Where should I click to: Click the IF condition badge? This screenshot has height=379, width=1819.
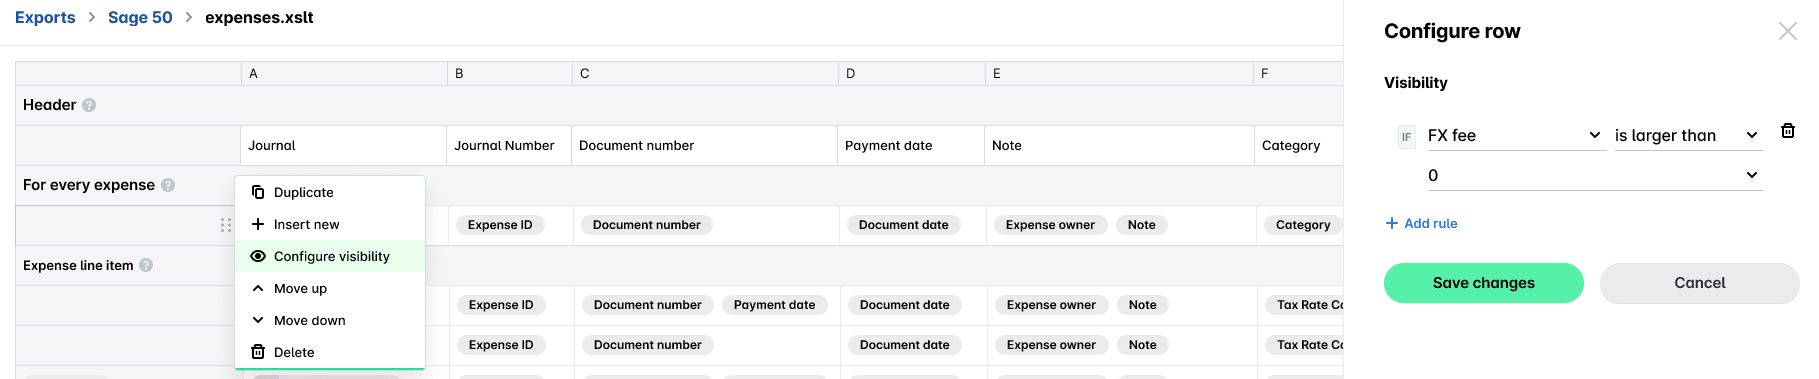tap(1407, 137)
